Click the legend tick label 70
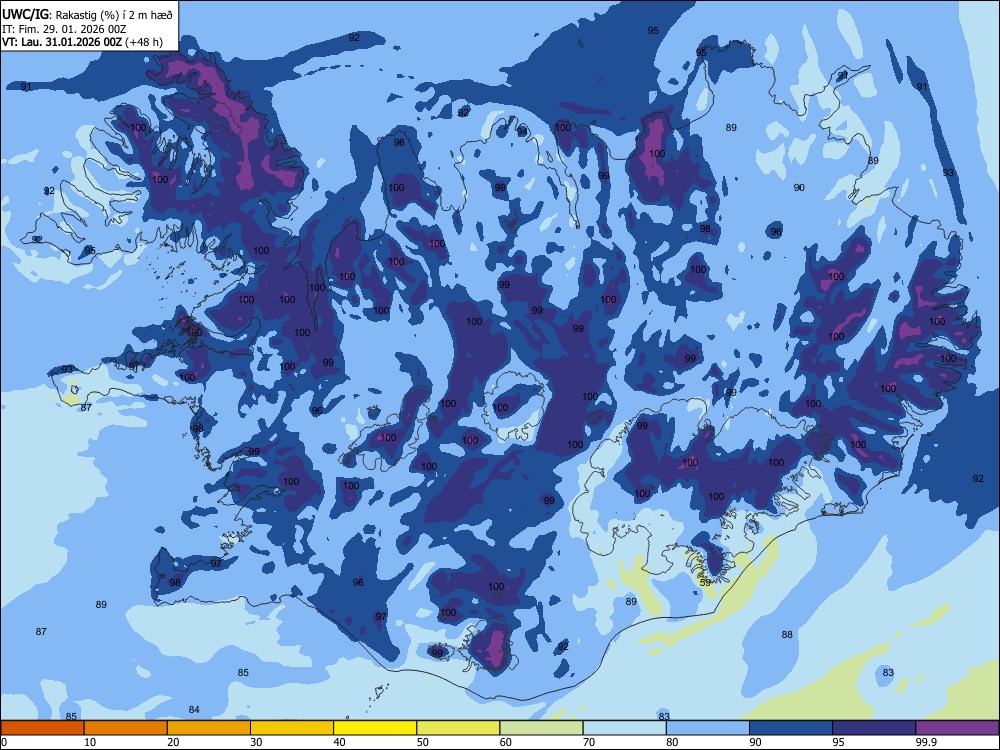 click(589, 742)
